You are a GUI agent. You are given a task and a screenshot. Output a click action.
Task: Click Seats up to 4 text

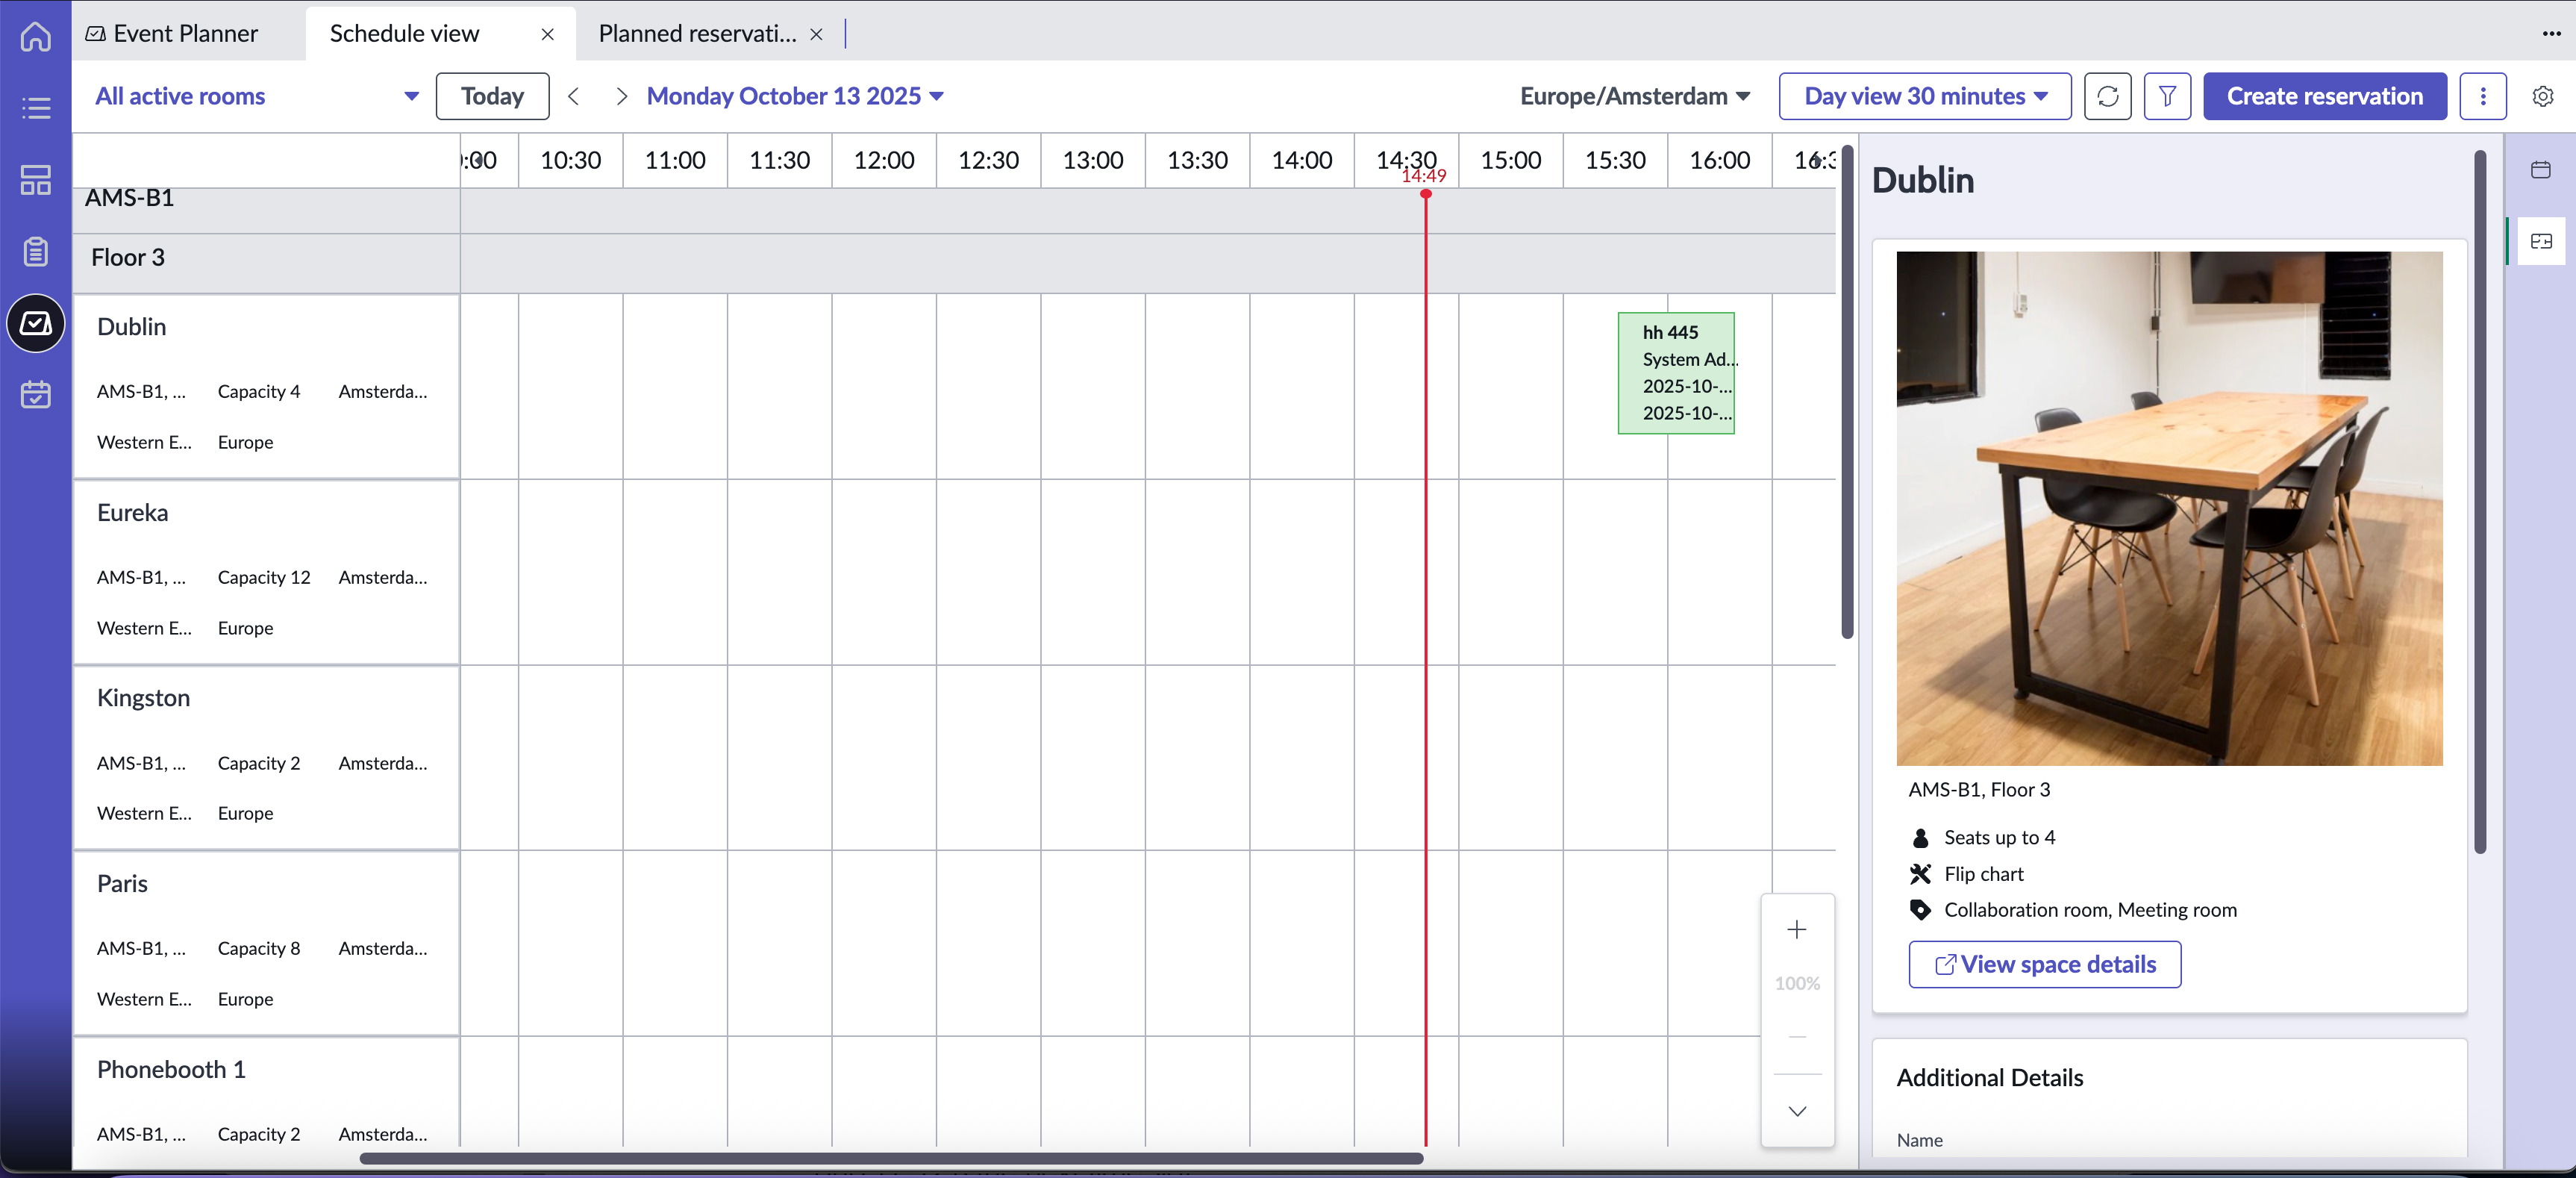(1999, 837)
